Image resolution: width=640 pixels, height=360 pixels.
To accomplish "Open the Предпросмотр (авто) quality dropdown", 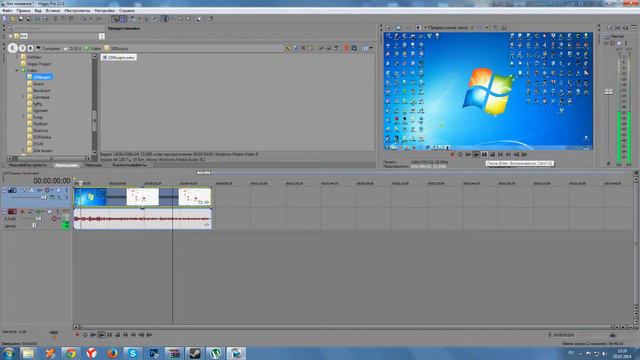I will coord(472,27).
